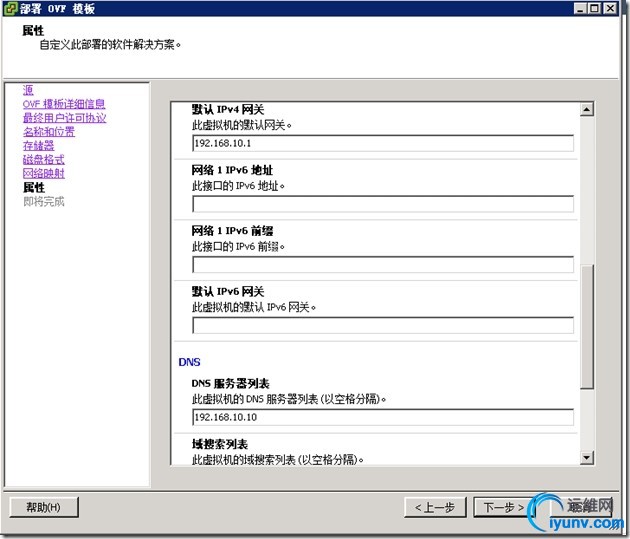Click the 默认 IPv6 网关 heading
The image size is (630, 539).
(228, 292)
